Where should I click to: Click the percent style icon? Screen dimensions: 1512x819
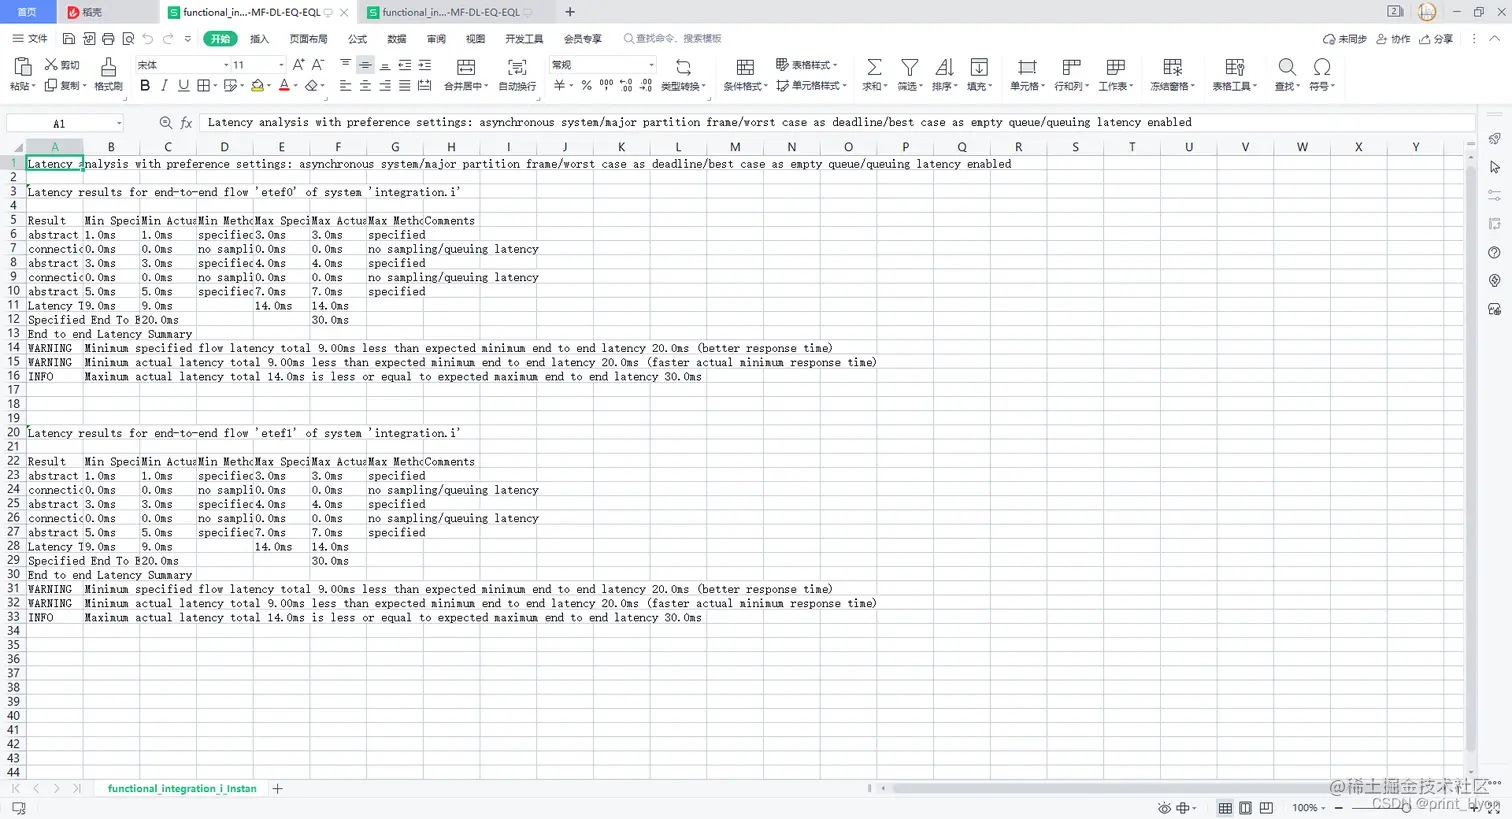click(586, 86)
